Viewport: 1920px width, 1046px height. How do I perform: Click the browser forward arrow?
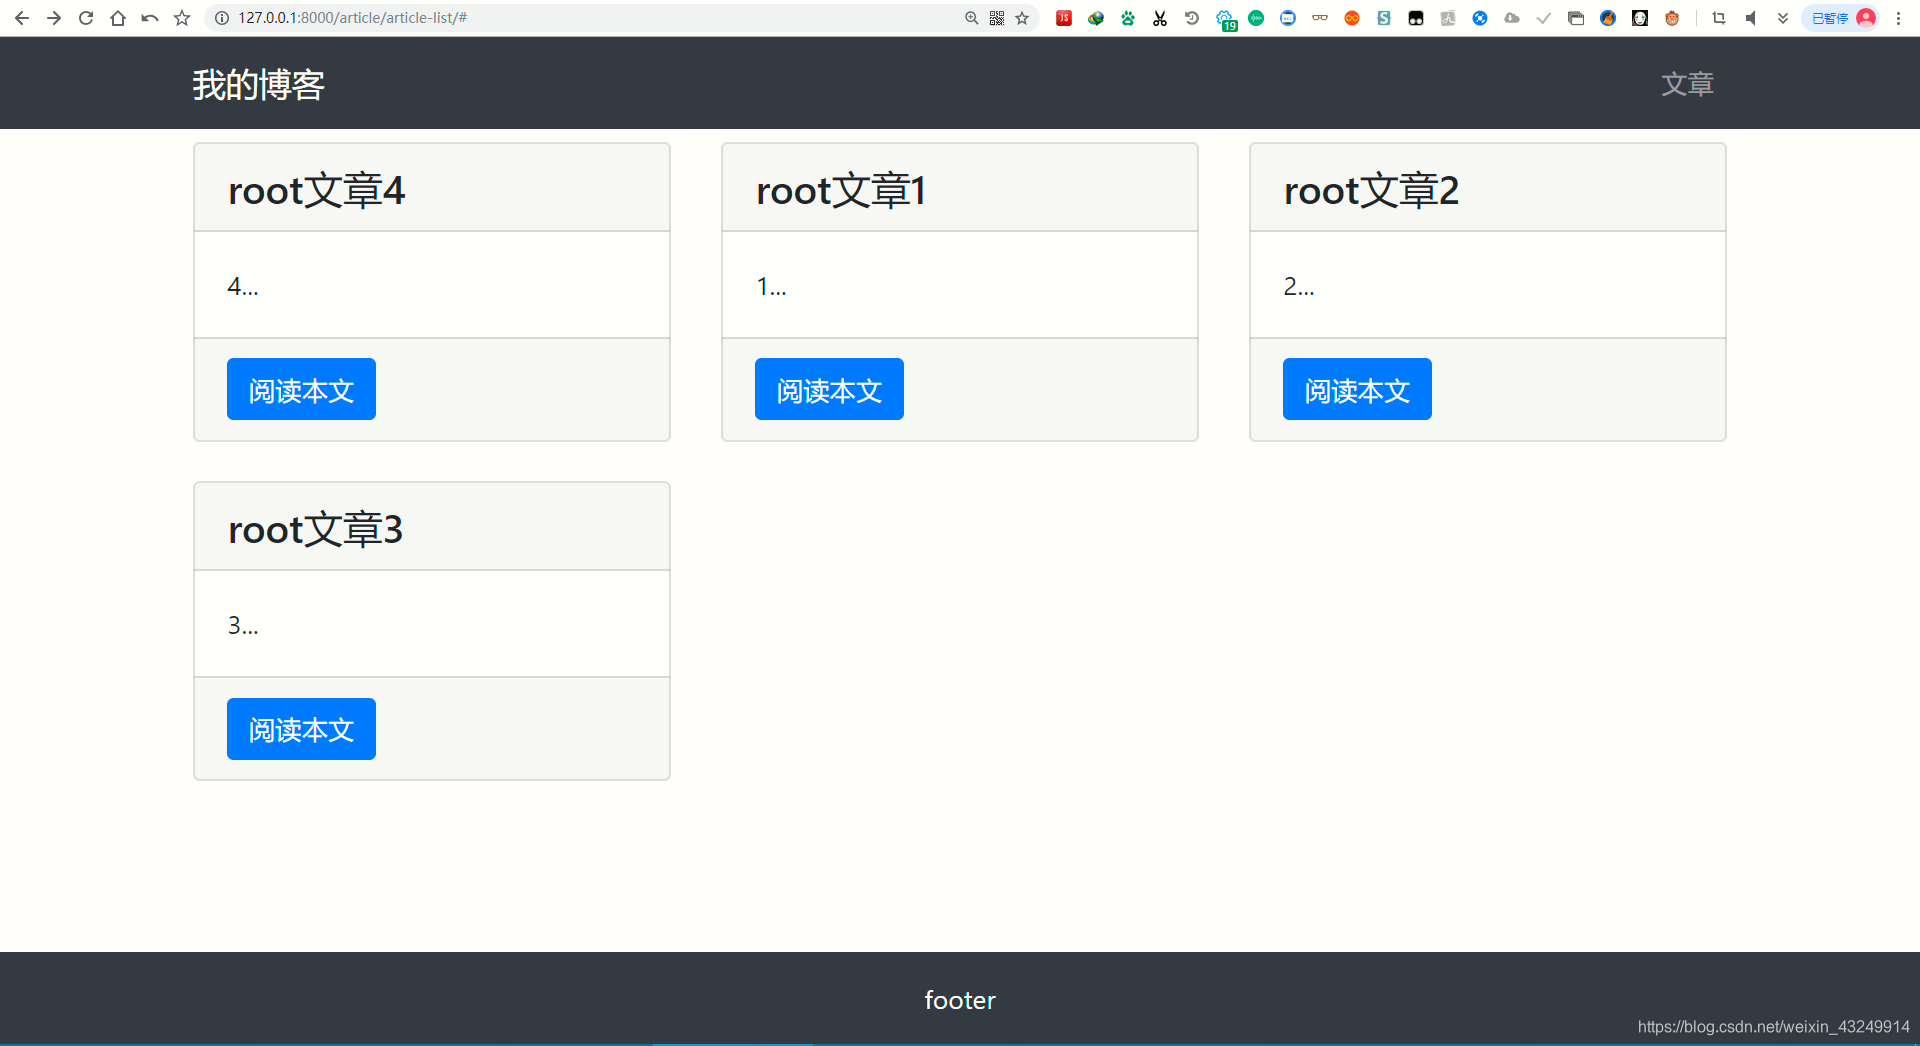[54, 18]
